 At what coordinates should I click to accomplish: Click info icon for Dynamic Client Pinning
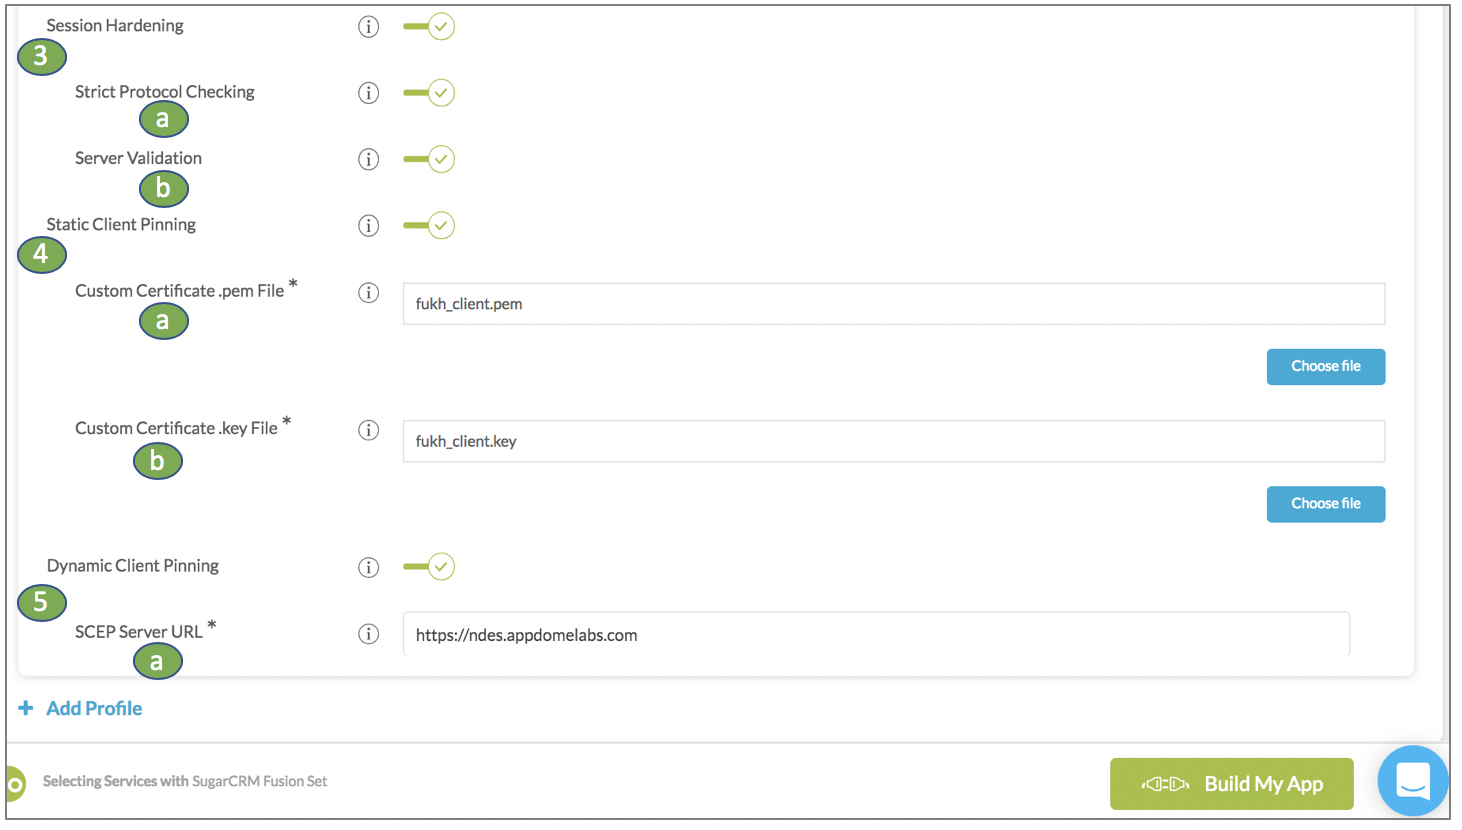pos(369,568)
